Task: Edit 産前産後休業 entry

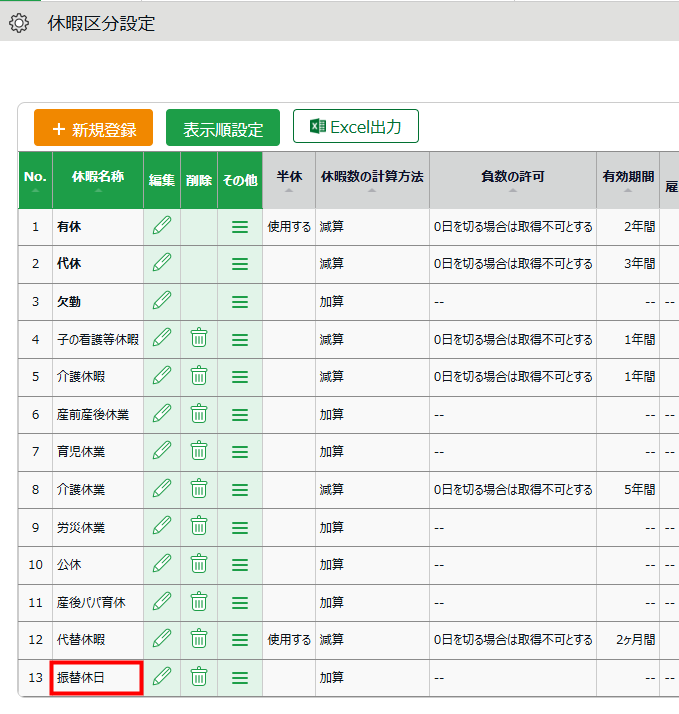Action: pyautogui.click(x=162, y=414)
